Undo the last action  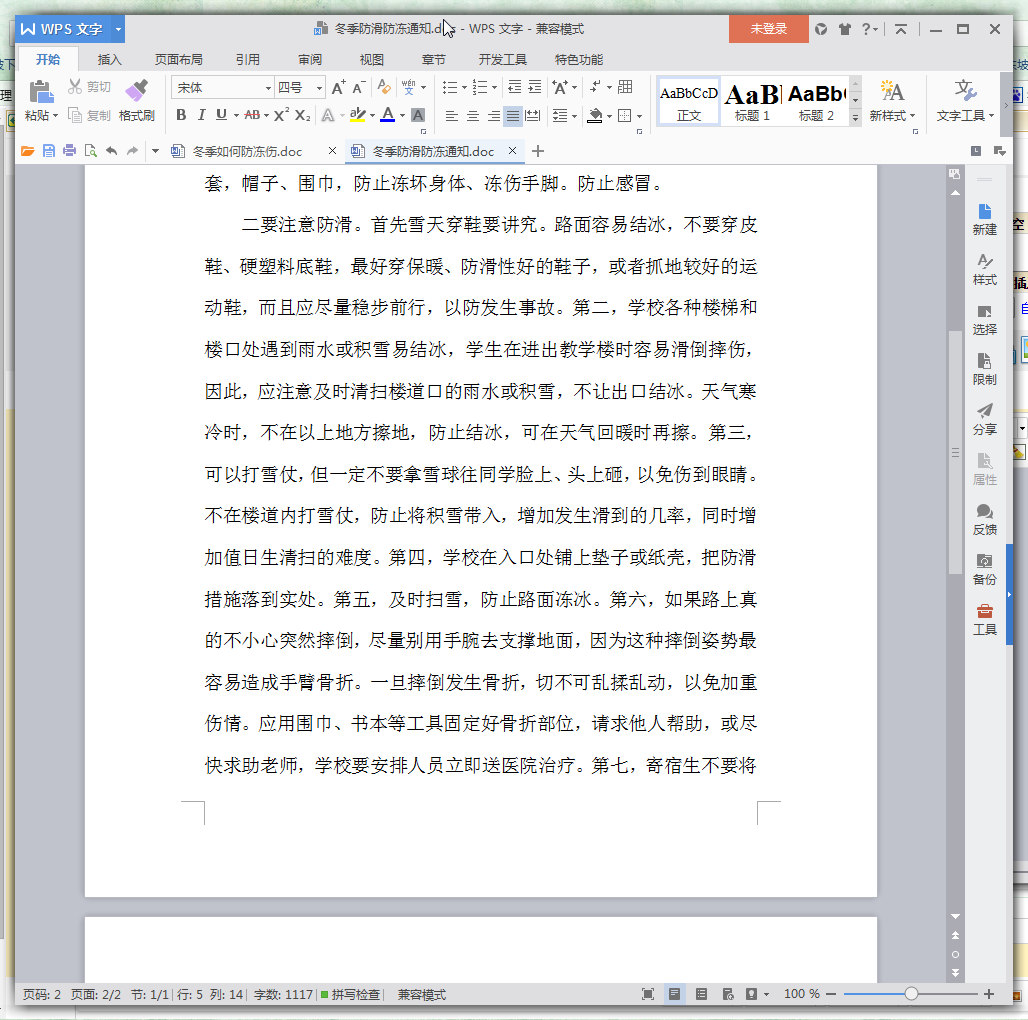[111, 151]
